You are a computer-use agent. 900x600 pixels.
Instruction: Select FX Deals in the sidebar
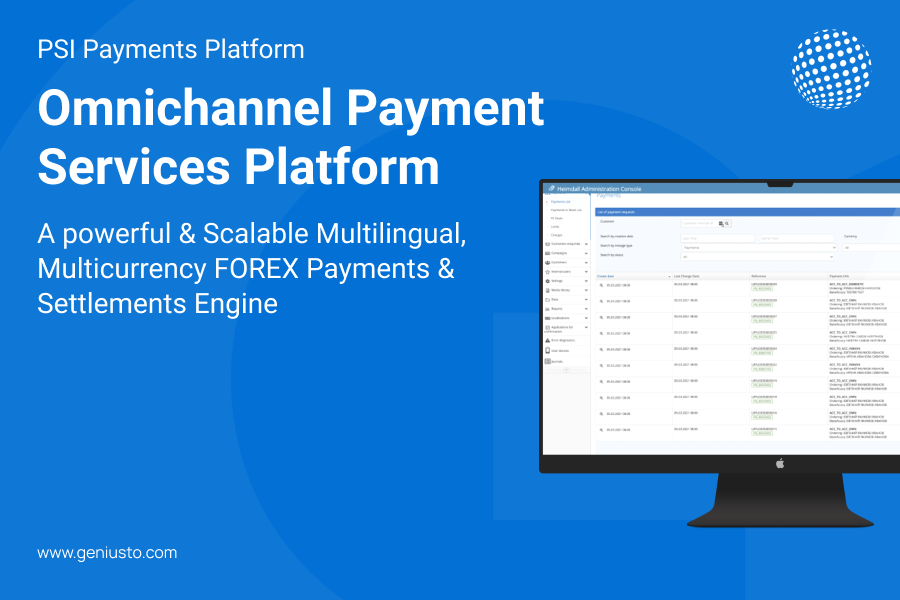(x=557, y=218)
